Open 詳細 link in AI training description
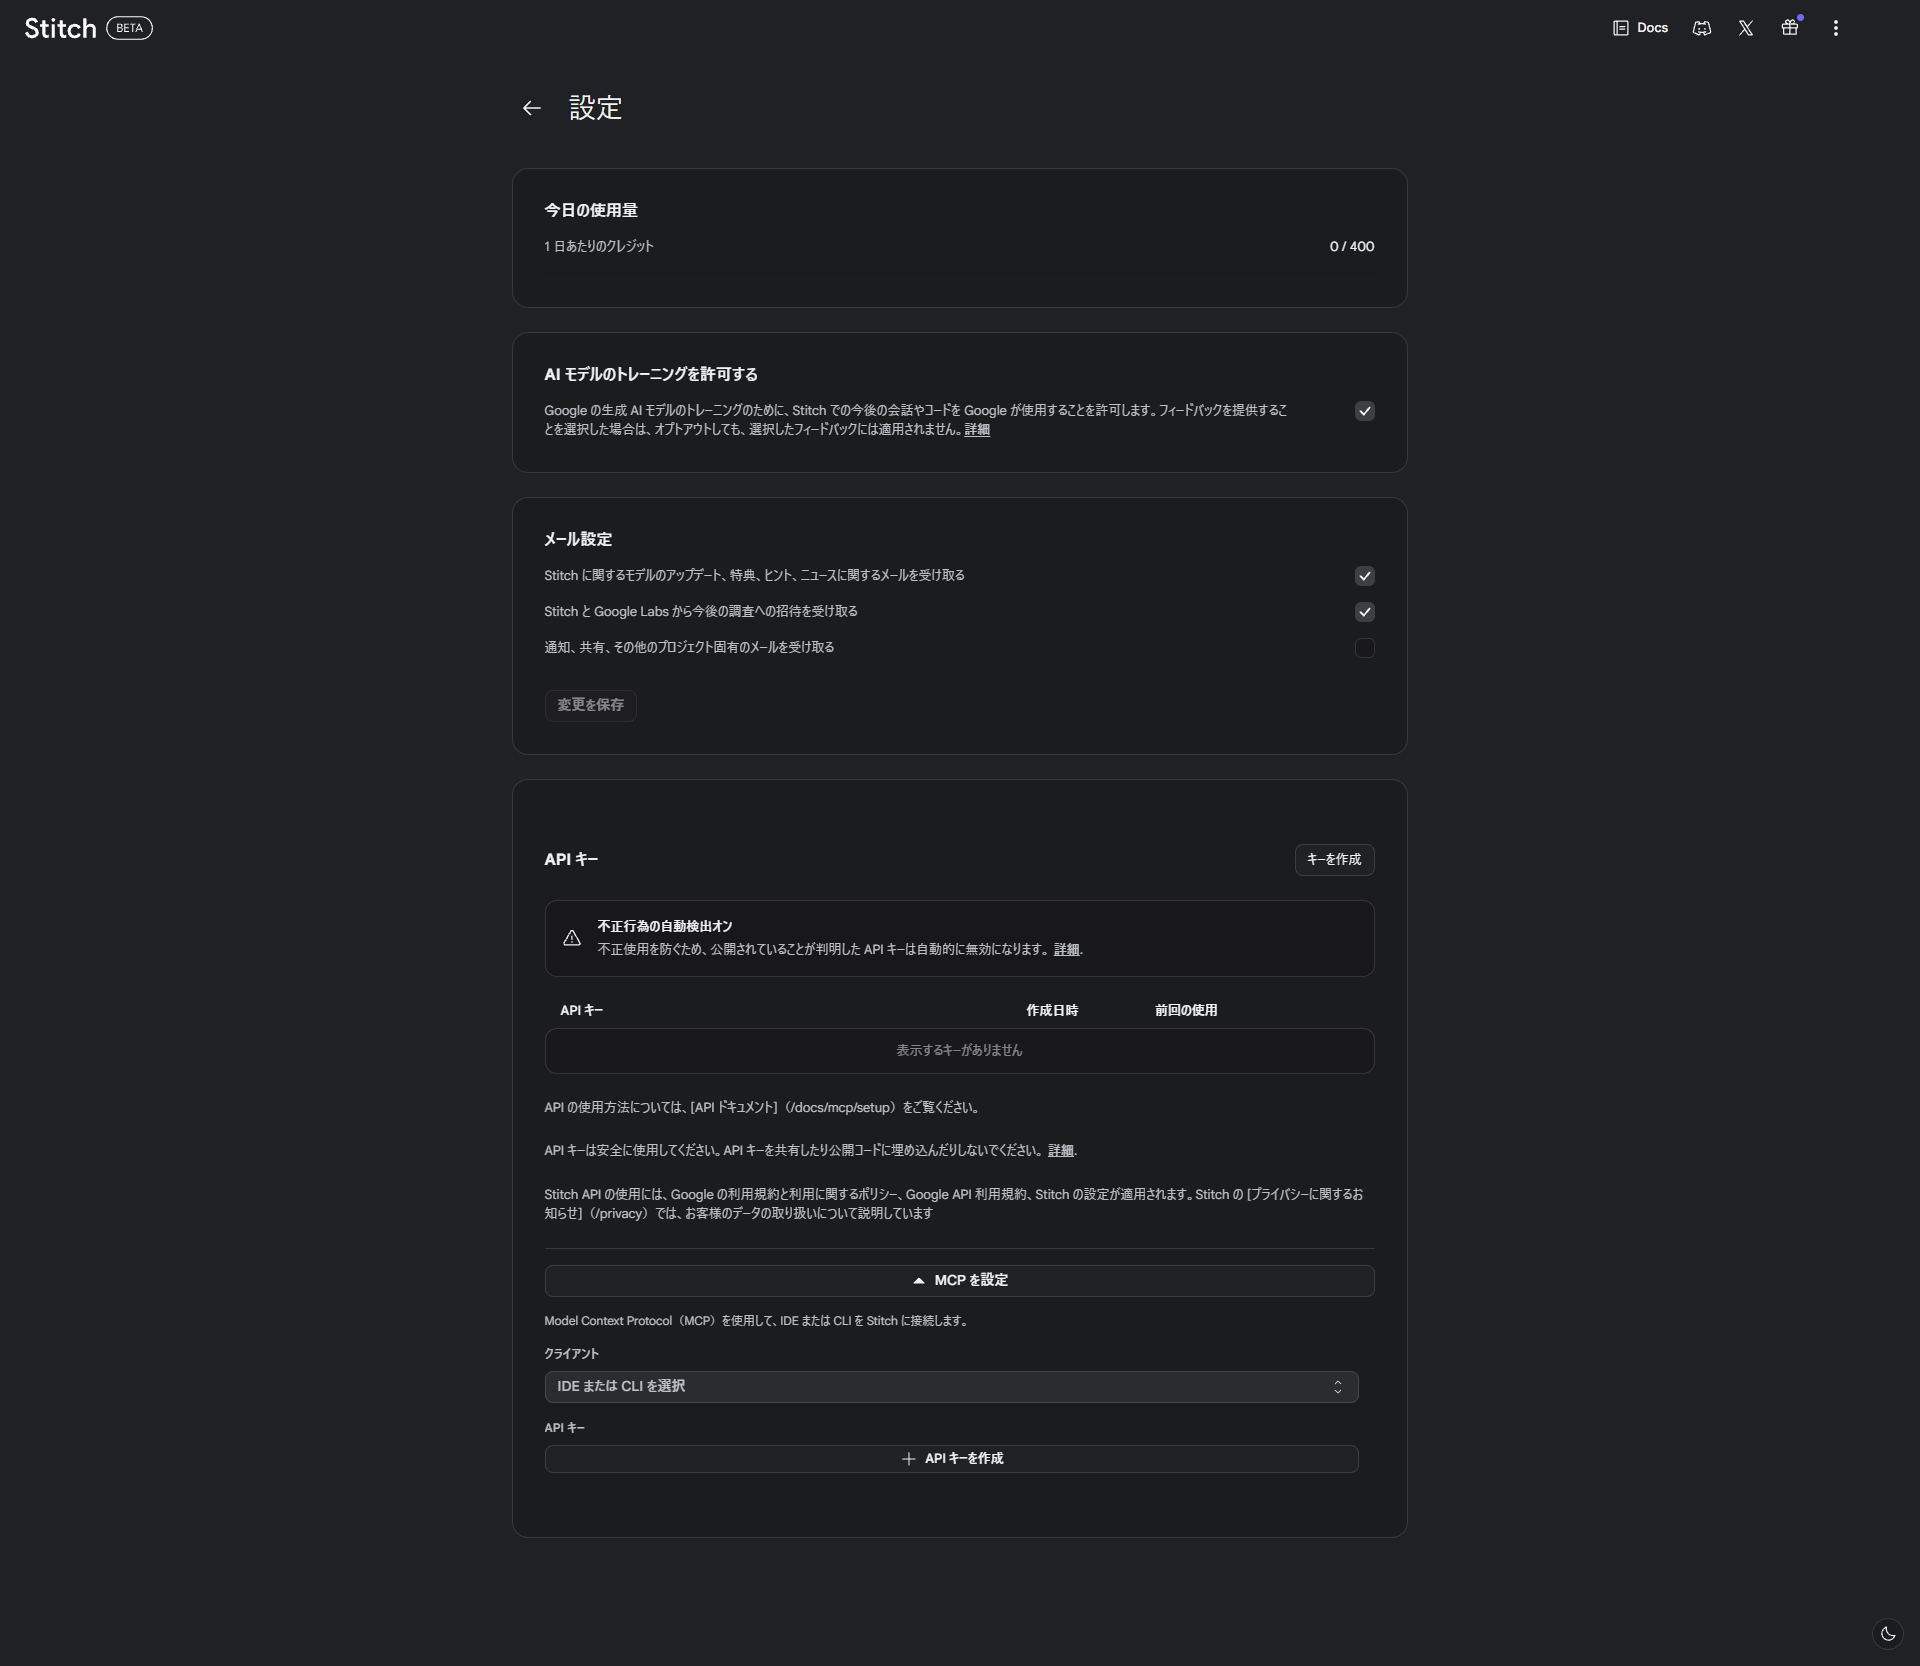 977,430
